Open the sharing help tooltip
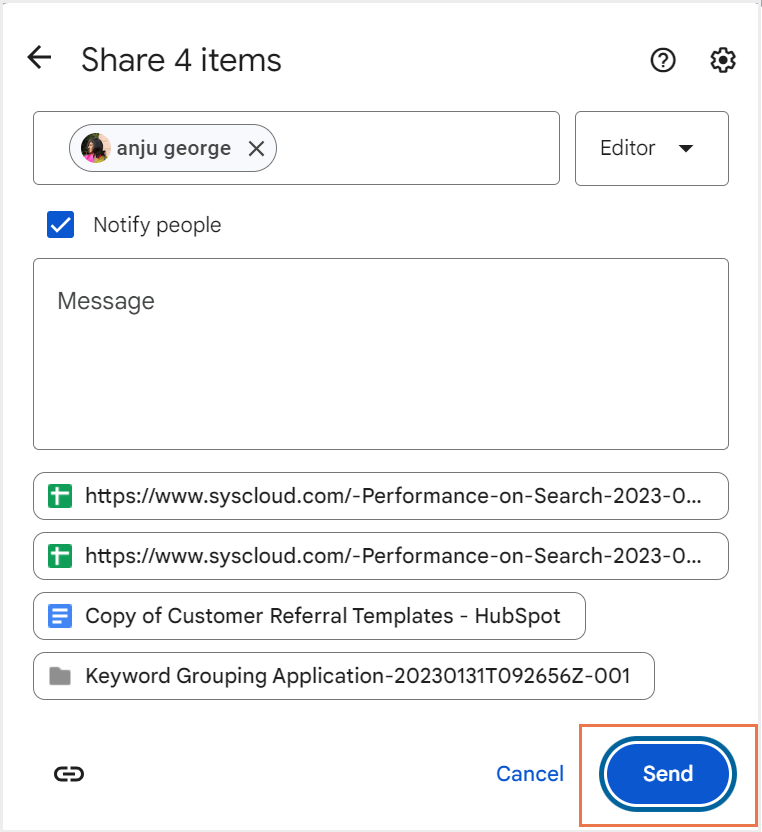762x832 pixels. [x=662, y=61]
